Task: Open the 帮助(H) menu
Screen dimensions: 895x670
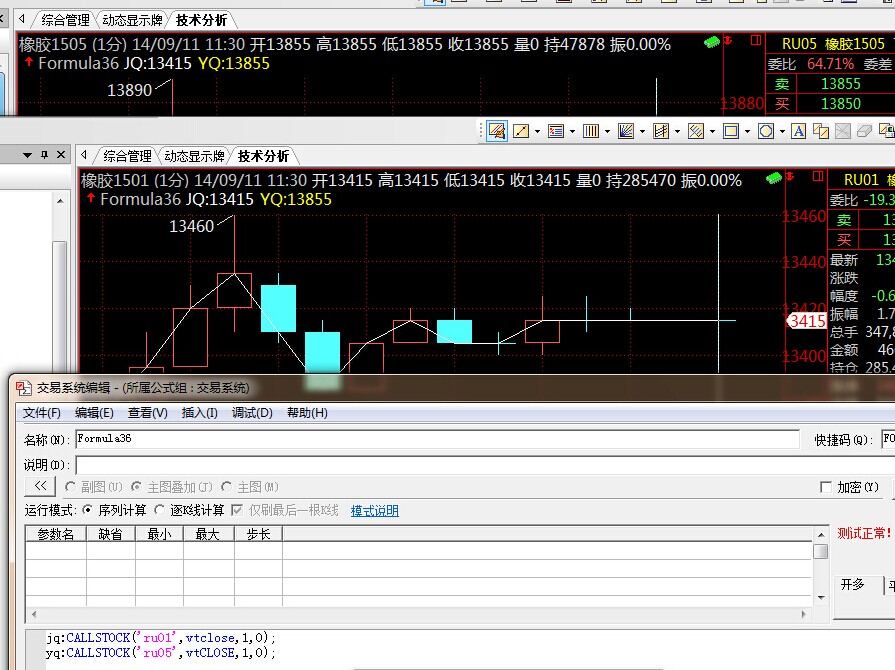Action: click(307, 413)
